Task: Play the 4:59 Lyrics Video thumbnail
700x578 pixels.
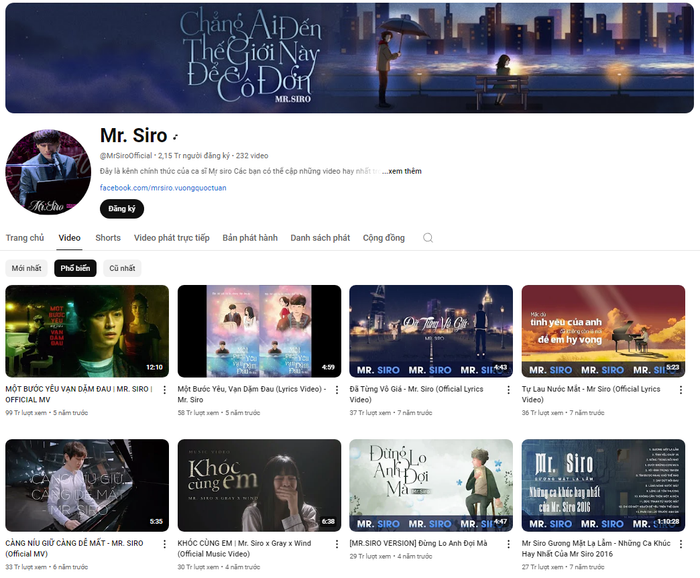Action: pos(259,331)
